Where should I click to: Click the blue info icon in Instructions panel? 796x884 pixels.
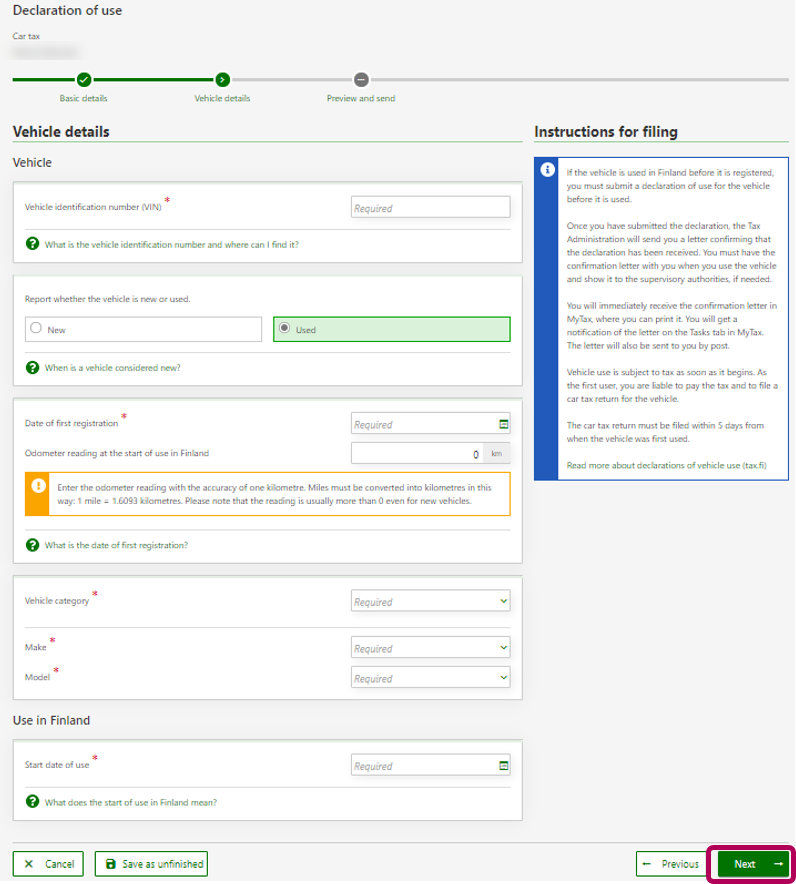(x=547, y=170)
